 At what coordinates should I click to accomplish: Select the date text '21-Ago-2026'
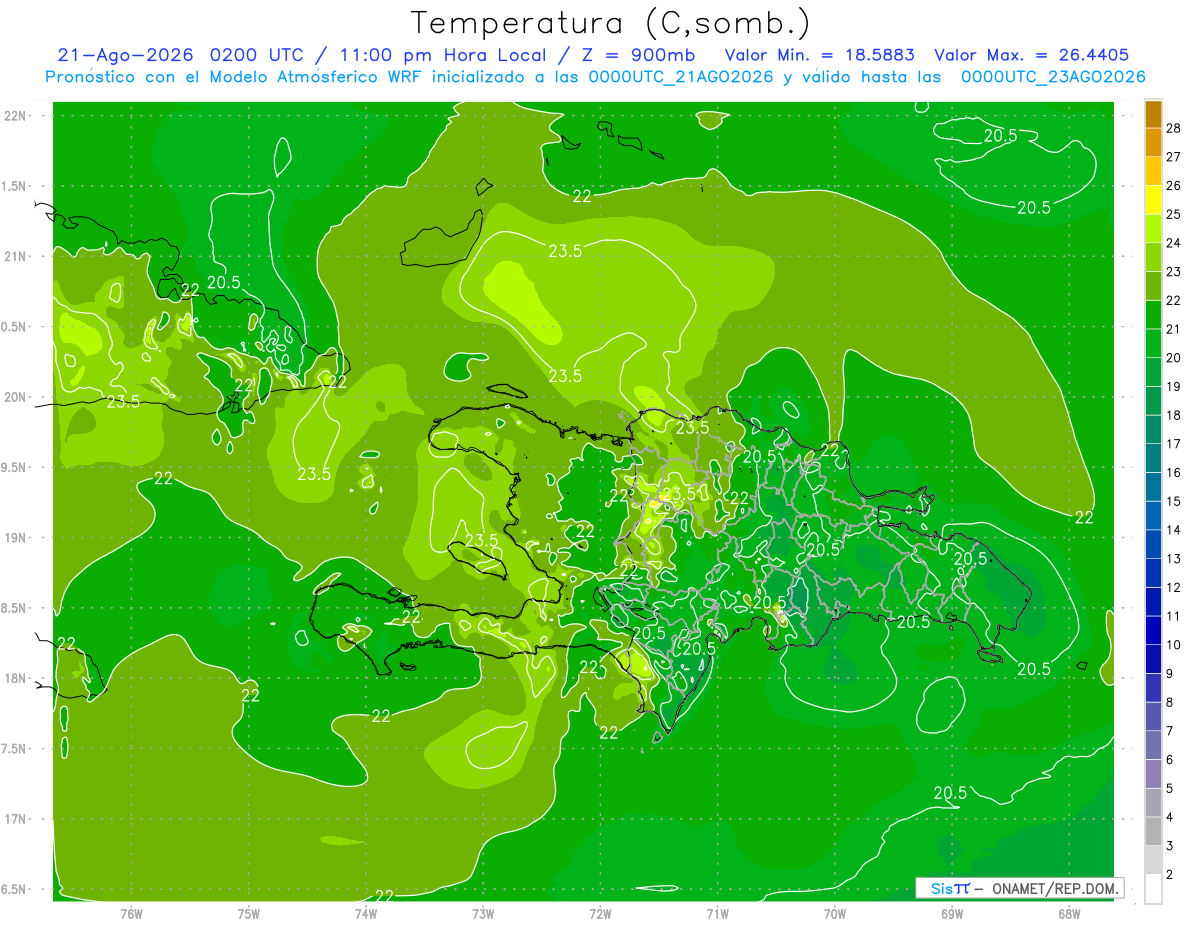pyautogui.click(x=126, y=55)
